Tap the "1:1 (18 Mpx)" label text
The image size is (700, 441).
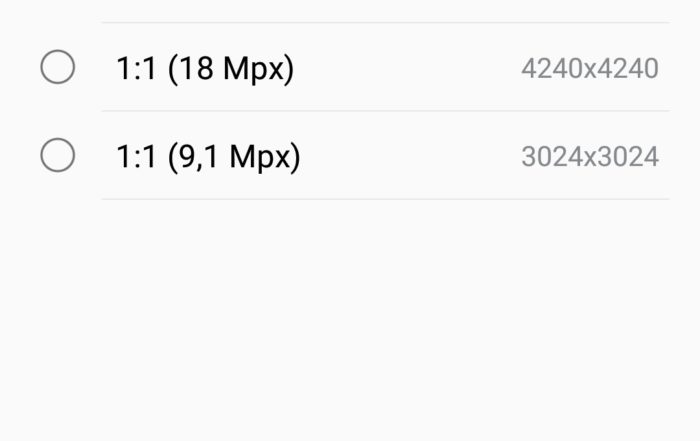pyautogui.click(x=205, y=68)
